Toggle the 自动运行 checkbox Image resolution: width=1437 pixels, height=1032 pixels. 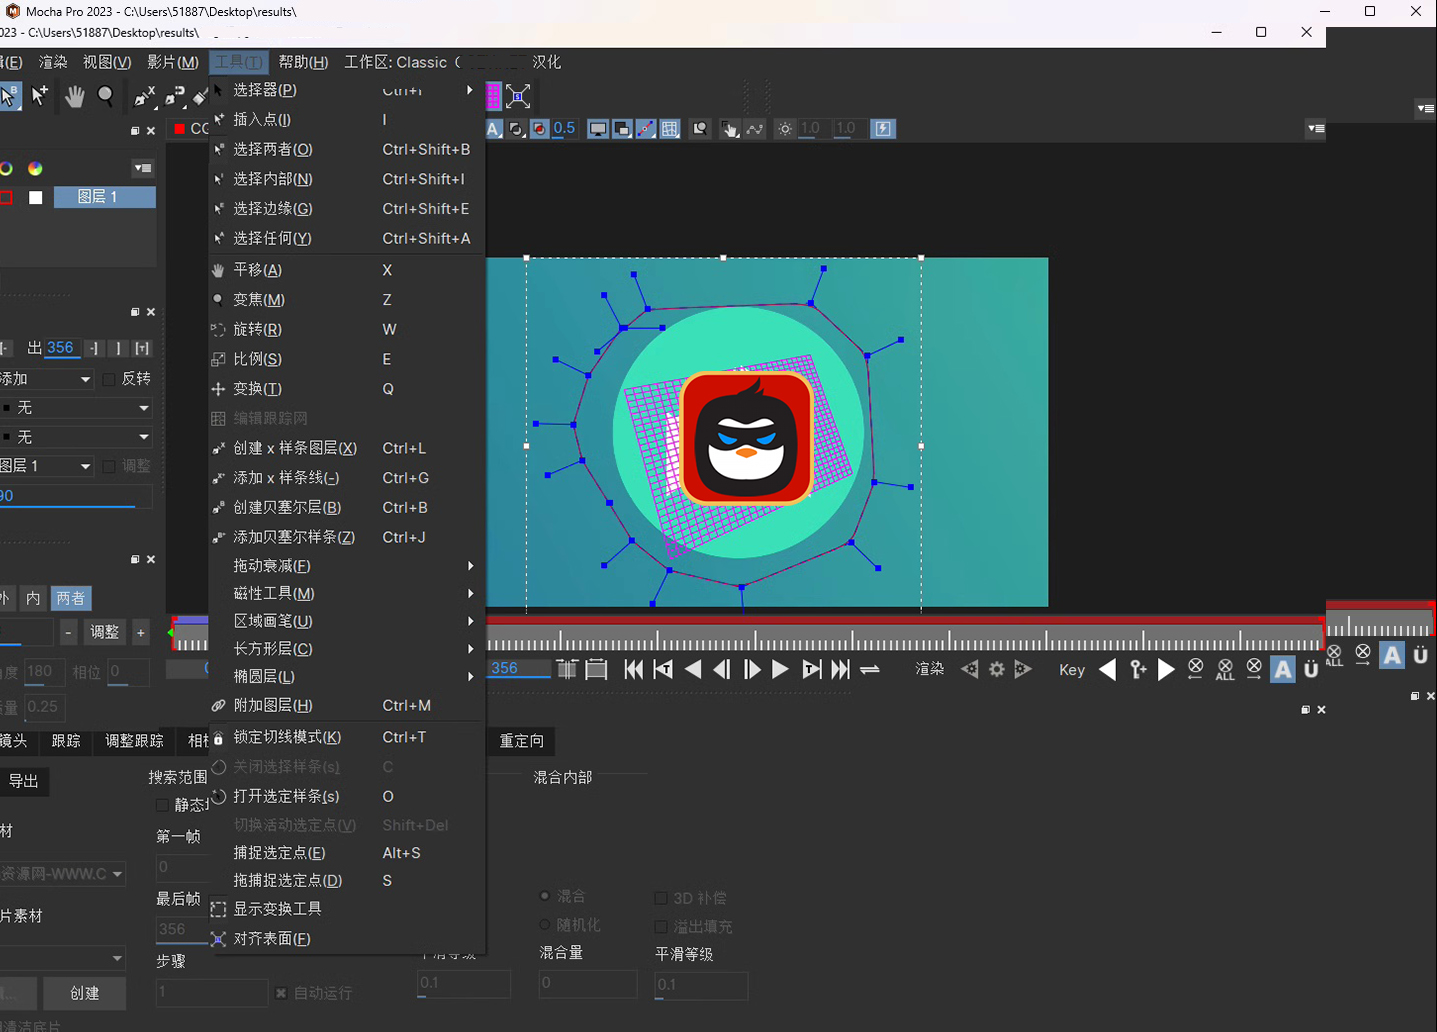pos(281,993)
